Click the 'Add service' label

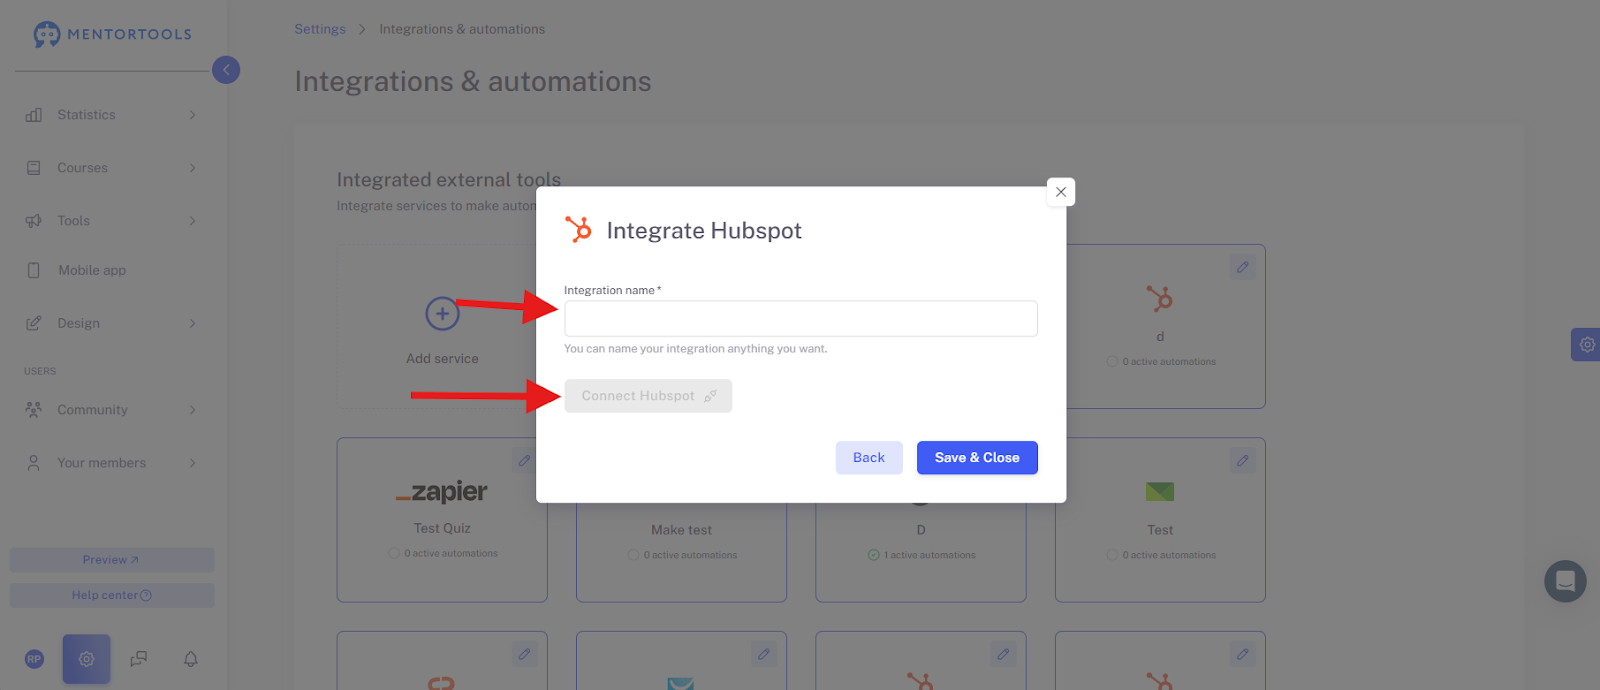(442, 359)
